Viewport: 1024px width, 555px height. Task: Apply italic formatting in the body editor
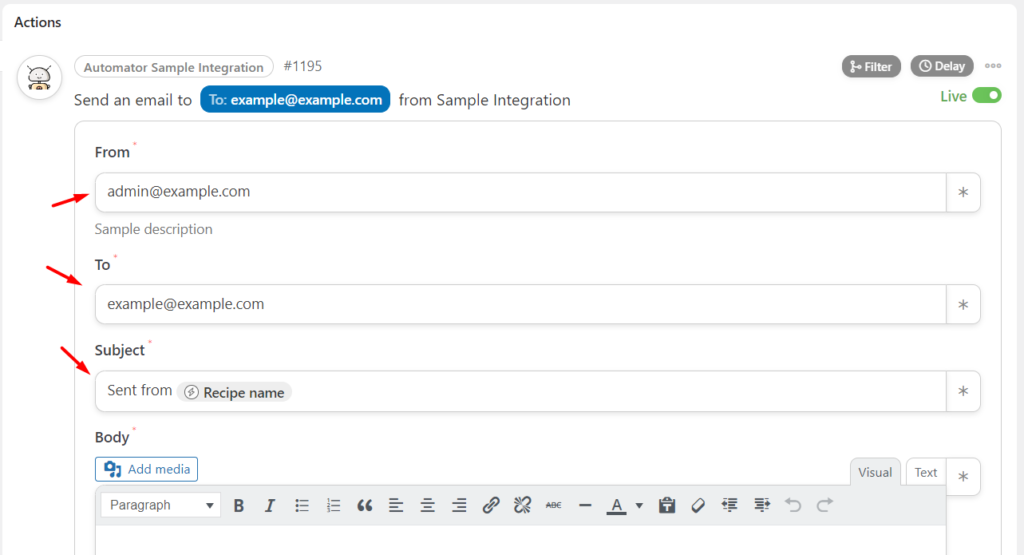270,506
